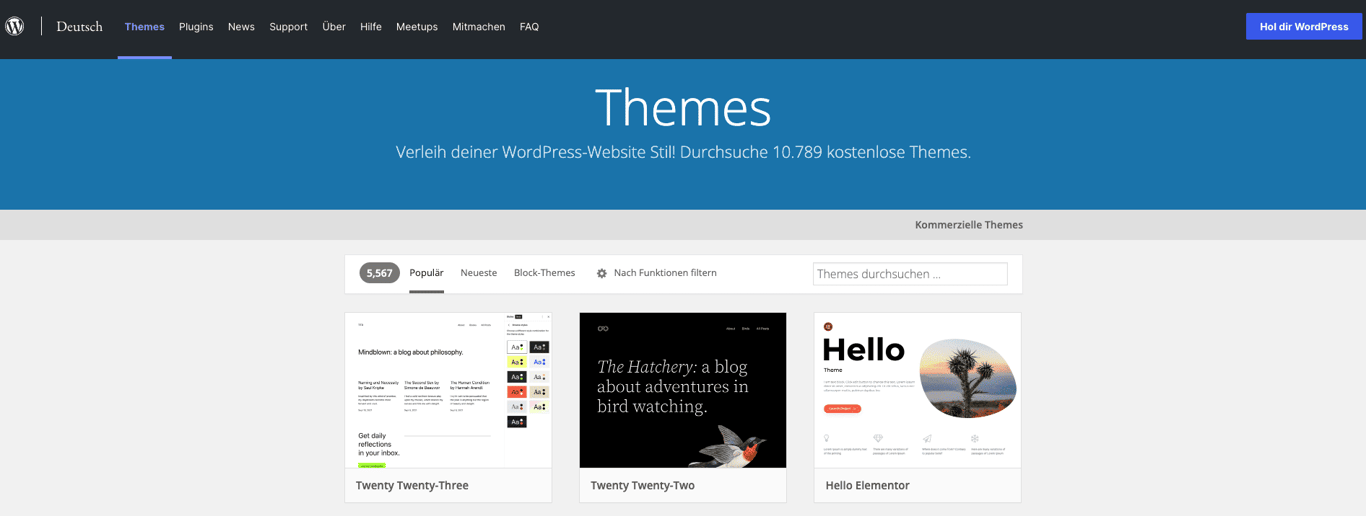
Task: Click the 5,567 theme count badge
Action: pyautogui.click(x=379, y=273)
